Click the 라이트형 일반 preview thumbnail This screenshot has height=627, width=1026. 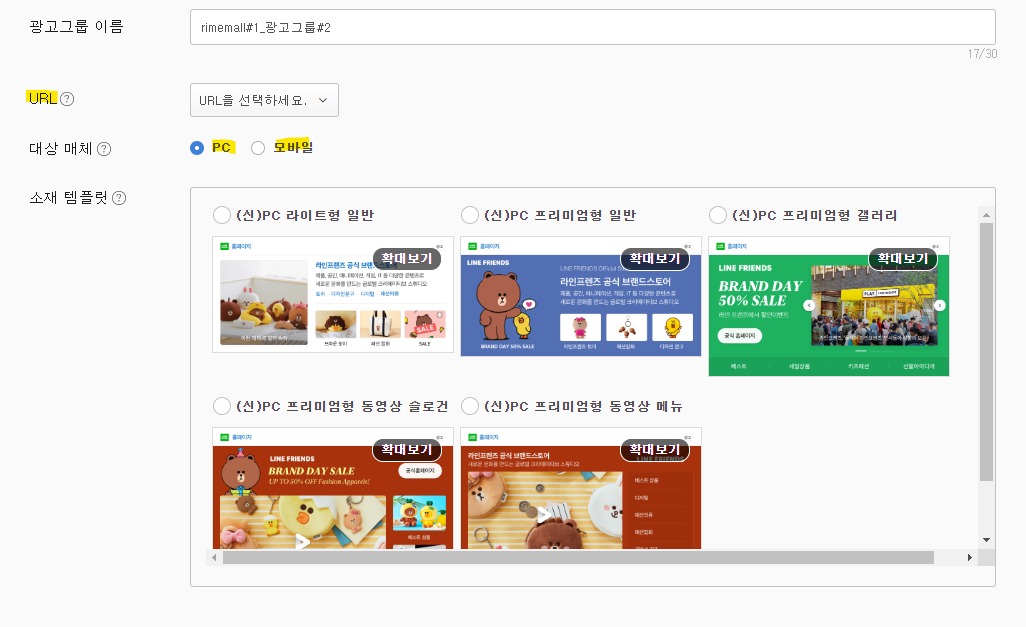pyautogui.click(x=333, y=295)
